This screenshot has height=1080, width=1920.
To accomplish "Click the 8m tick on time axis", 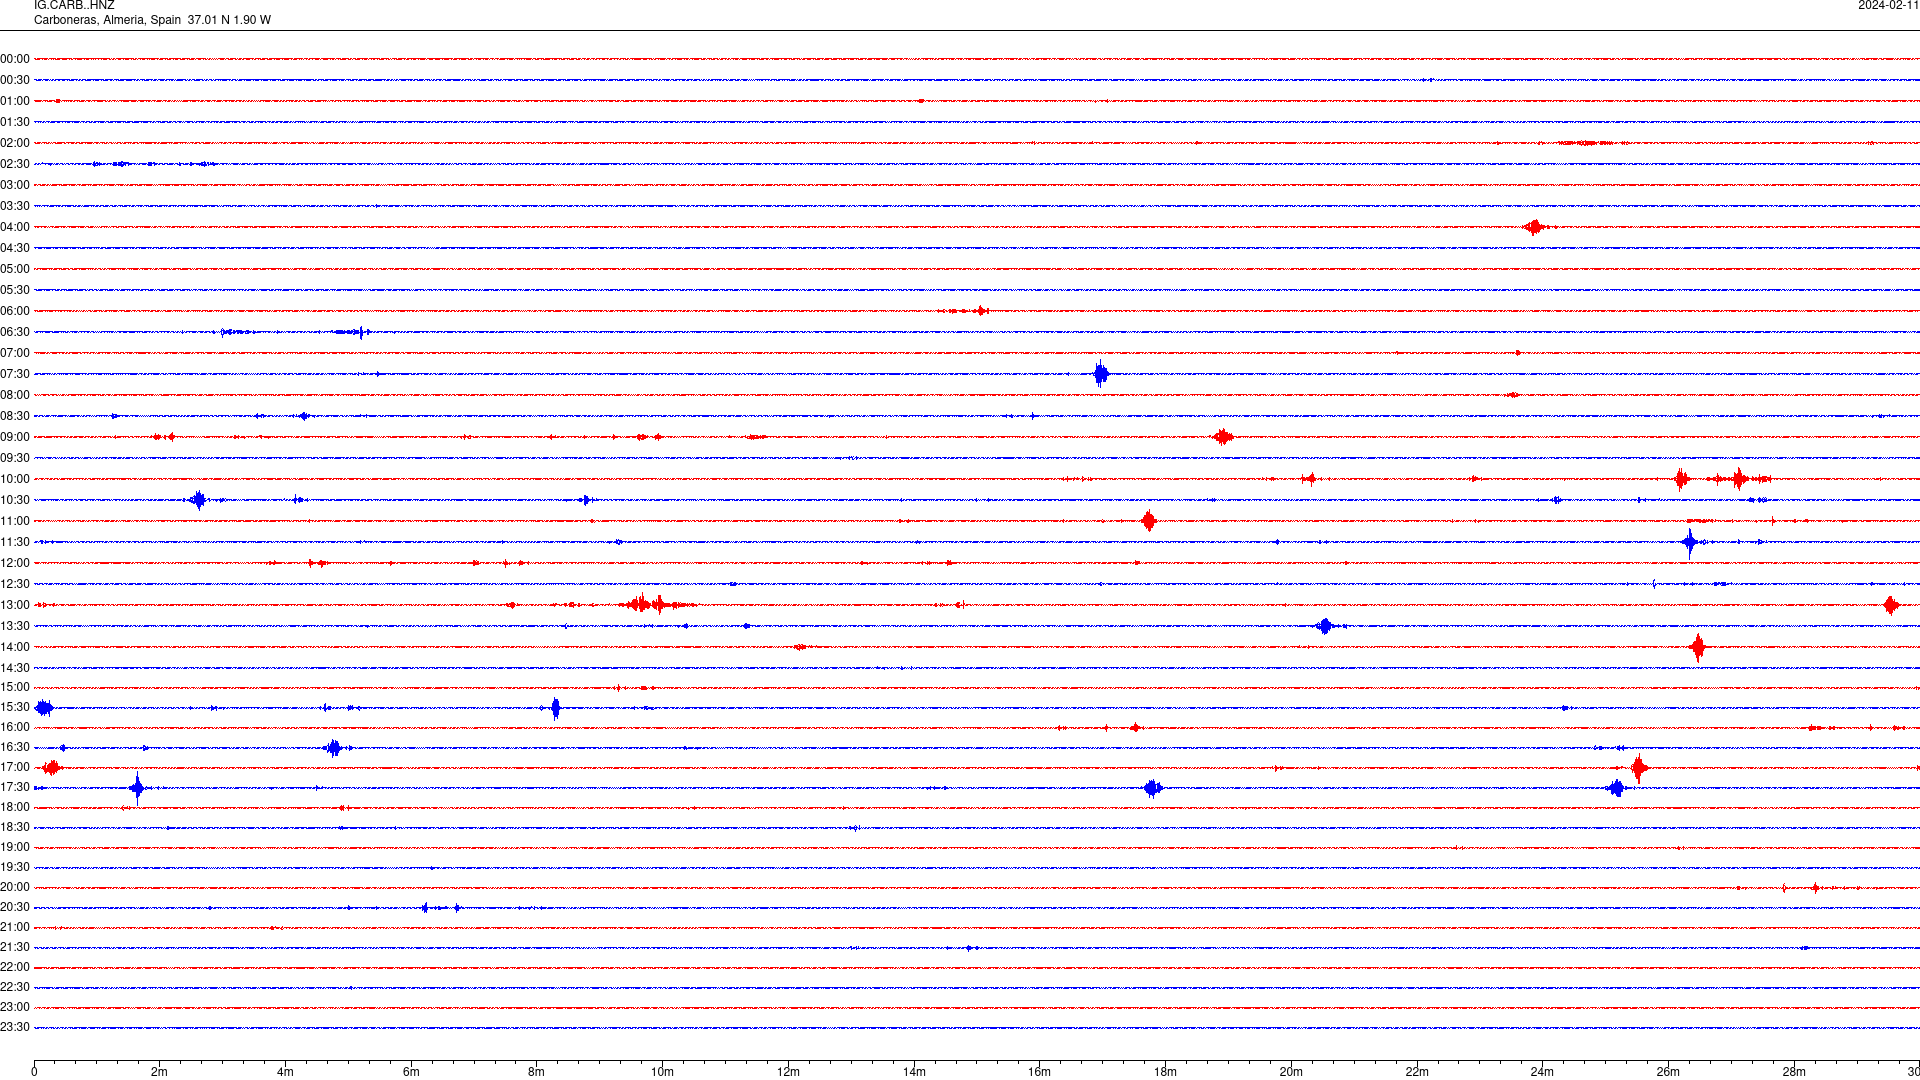I will coord(537,1072).
